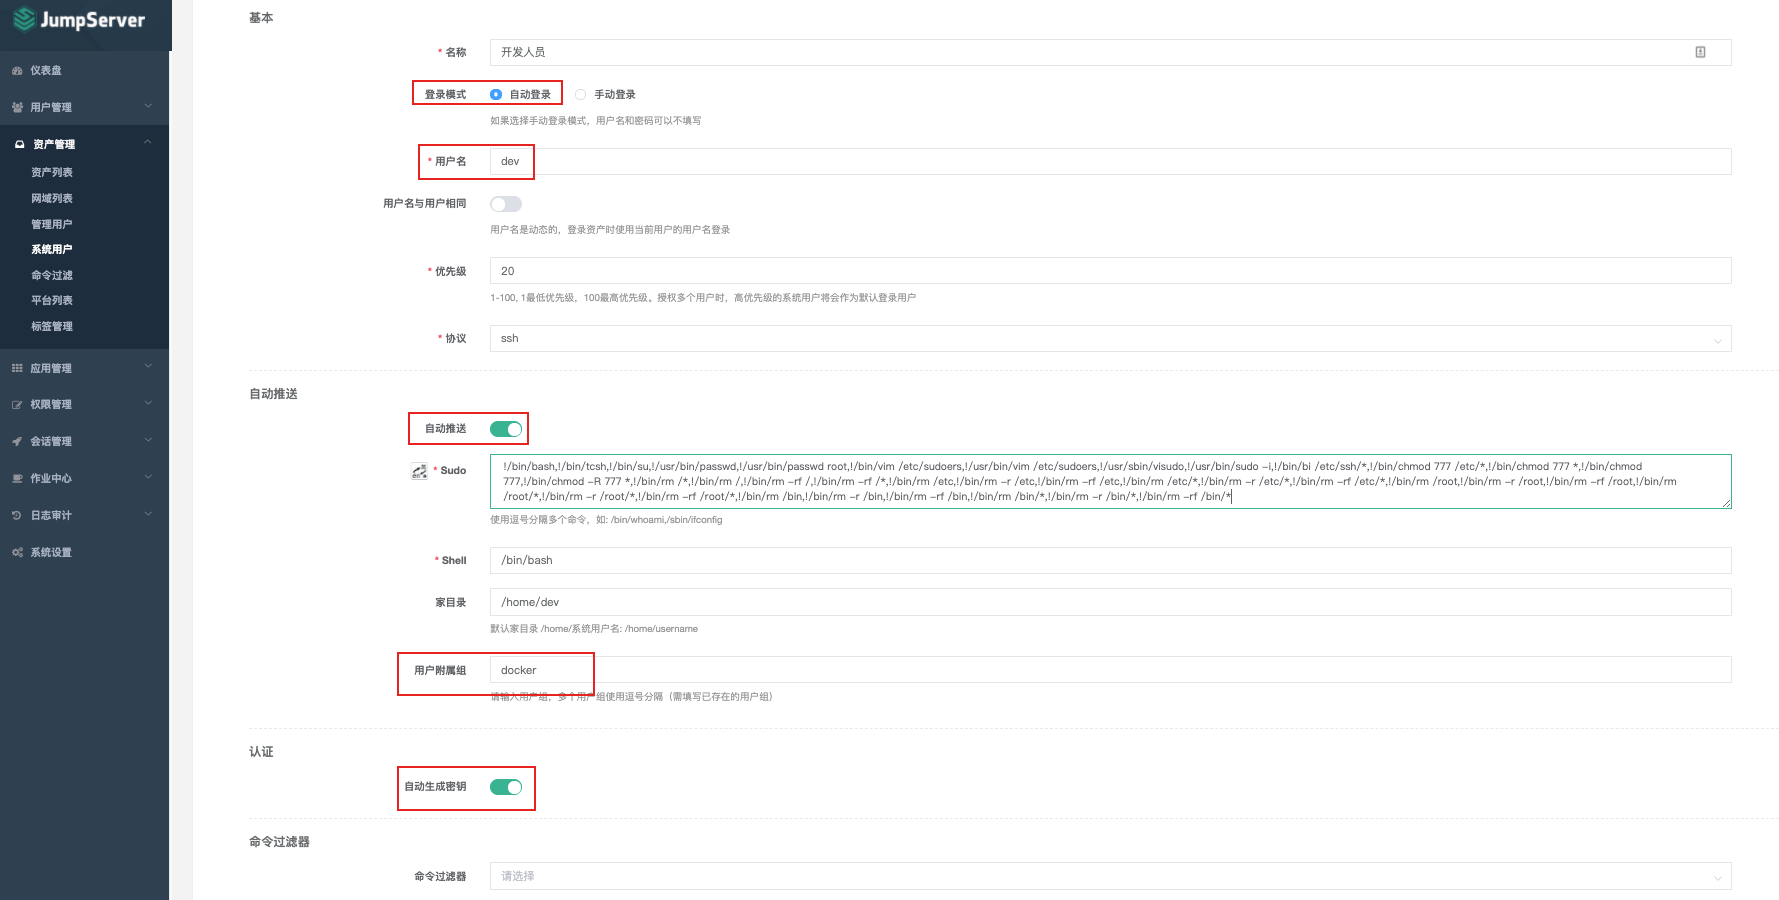
Task: Click the small icon next to Sudo label
Action: 419,471
